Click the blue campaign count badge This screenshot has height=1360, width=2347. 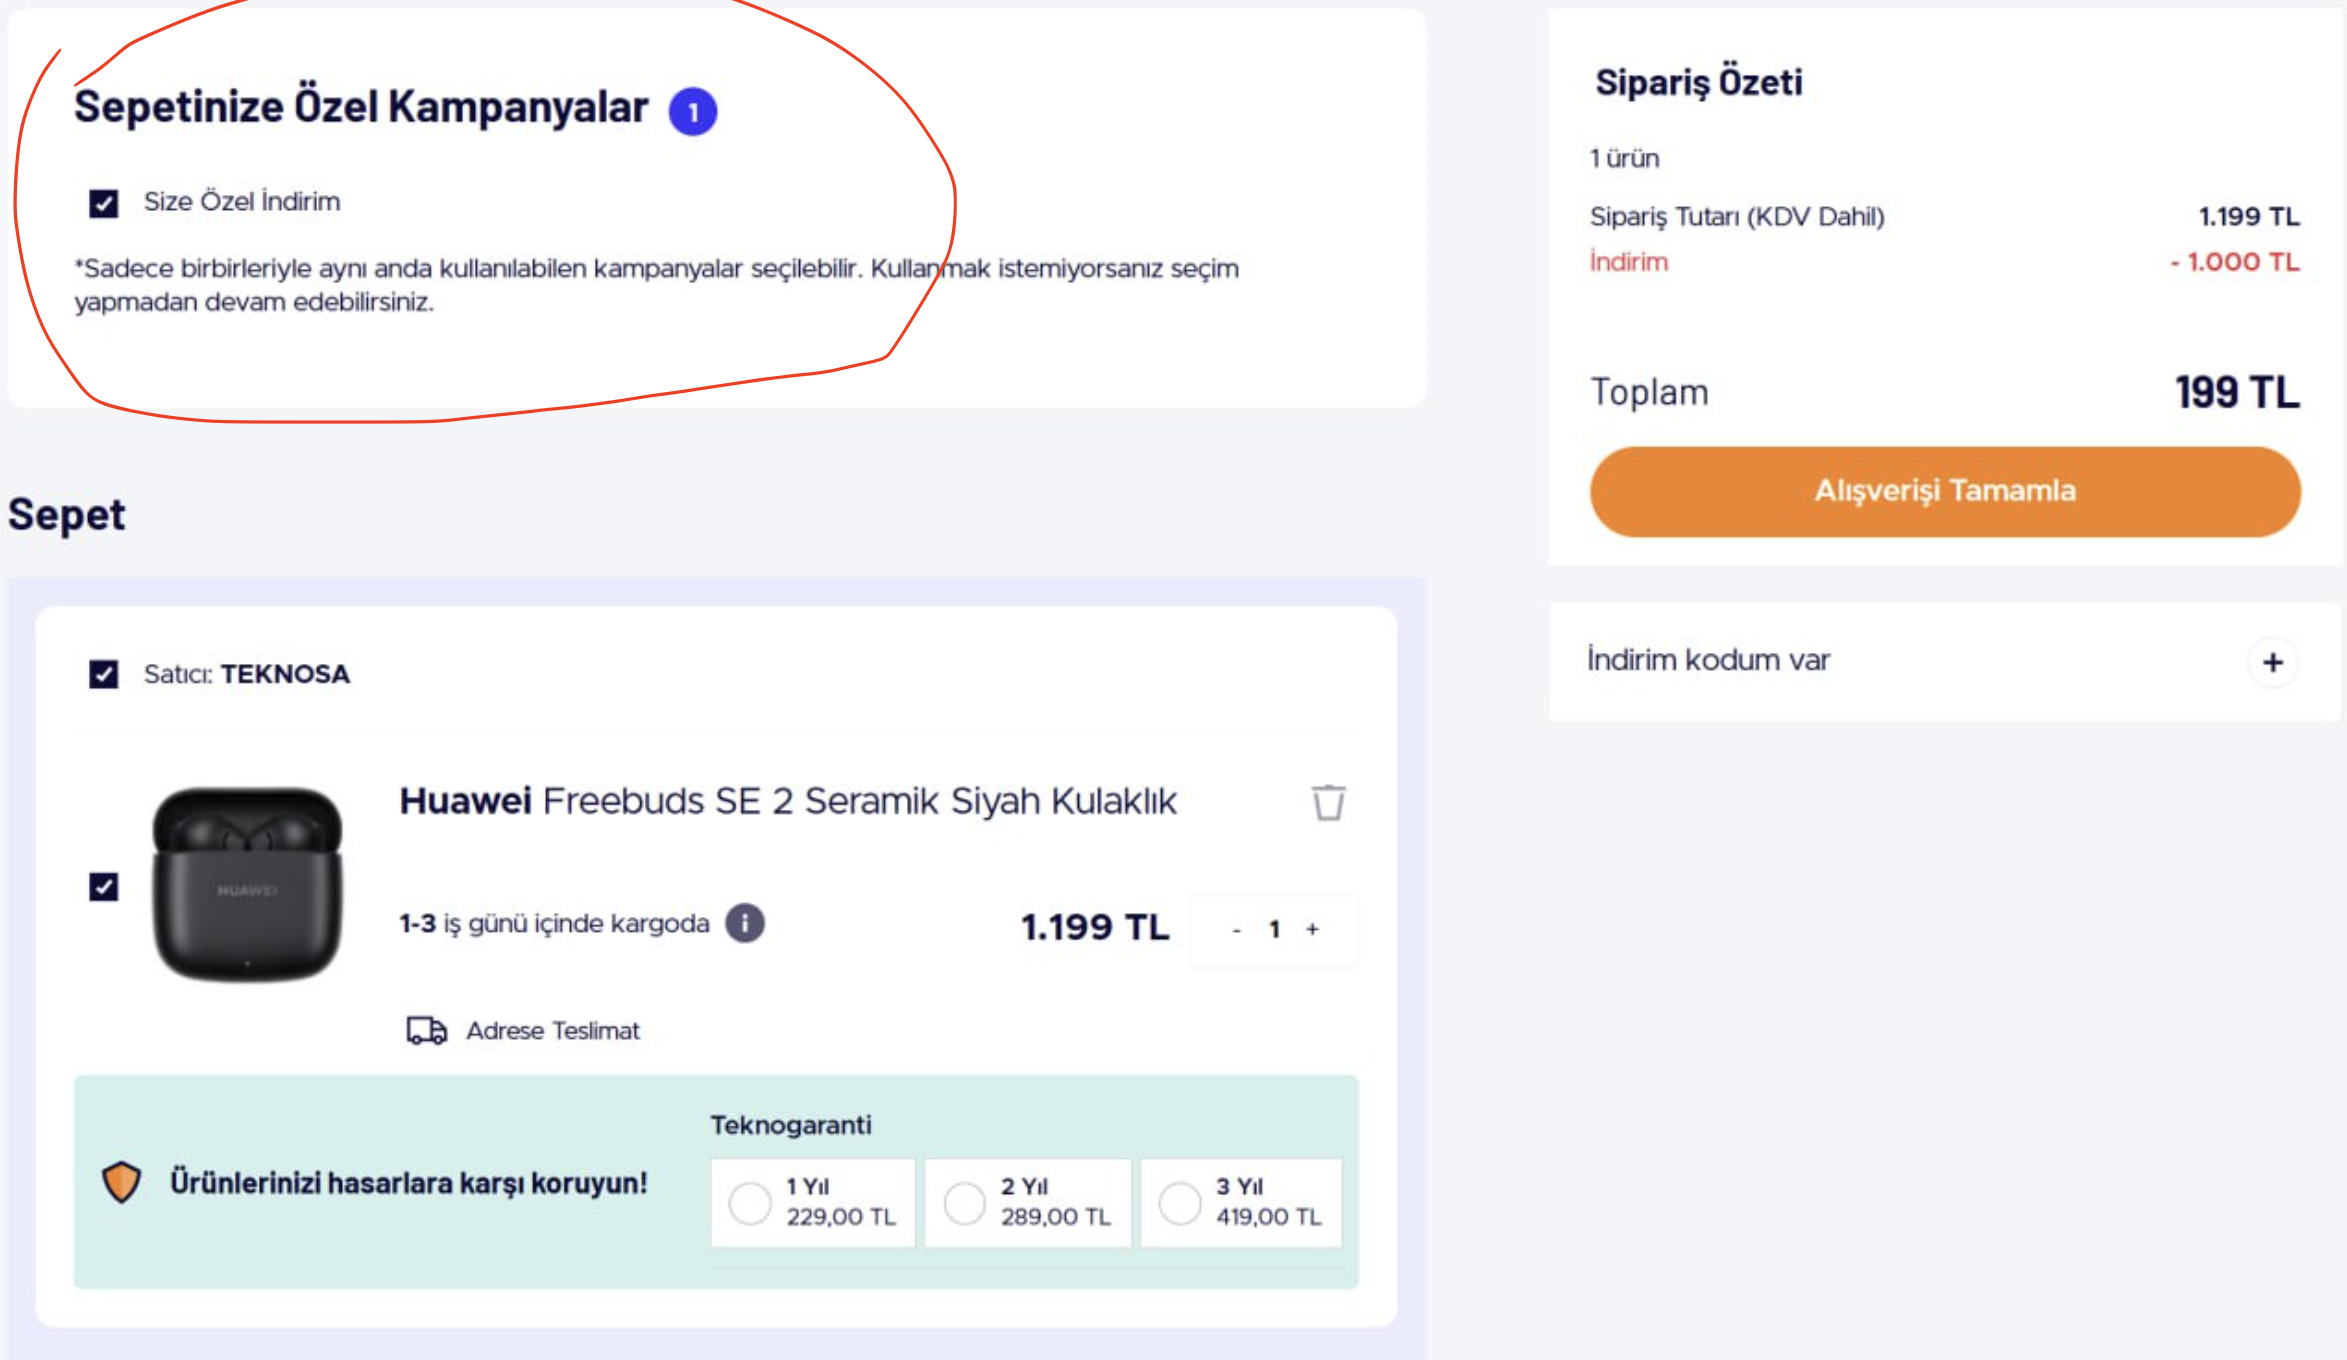(693, 111)
